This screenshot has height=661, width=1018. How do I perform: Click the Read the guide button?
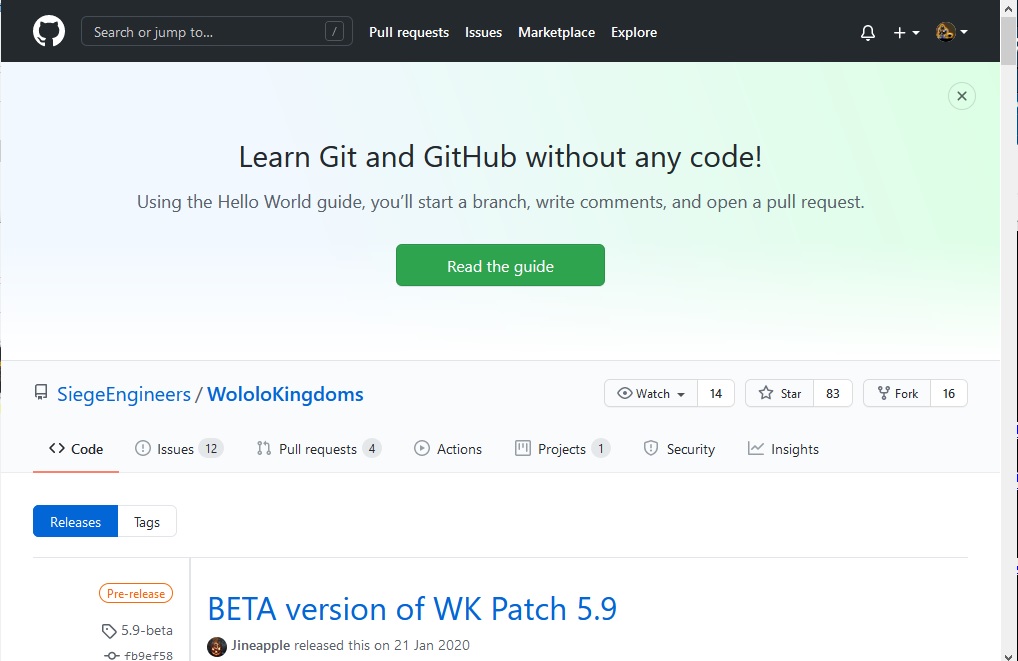tap(500, 265)
